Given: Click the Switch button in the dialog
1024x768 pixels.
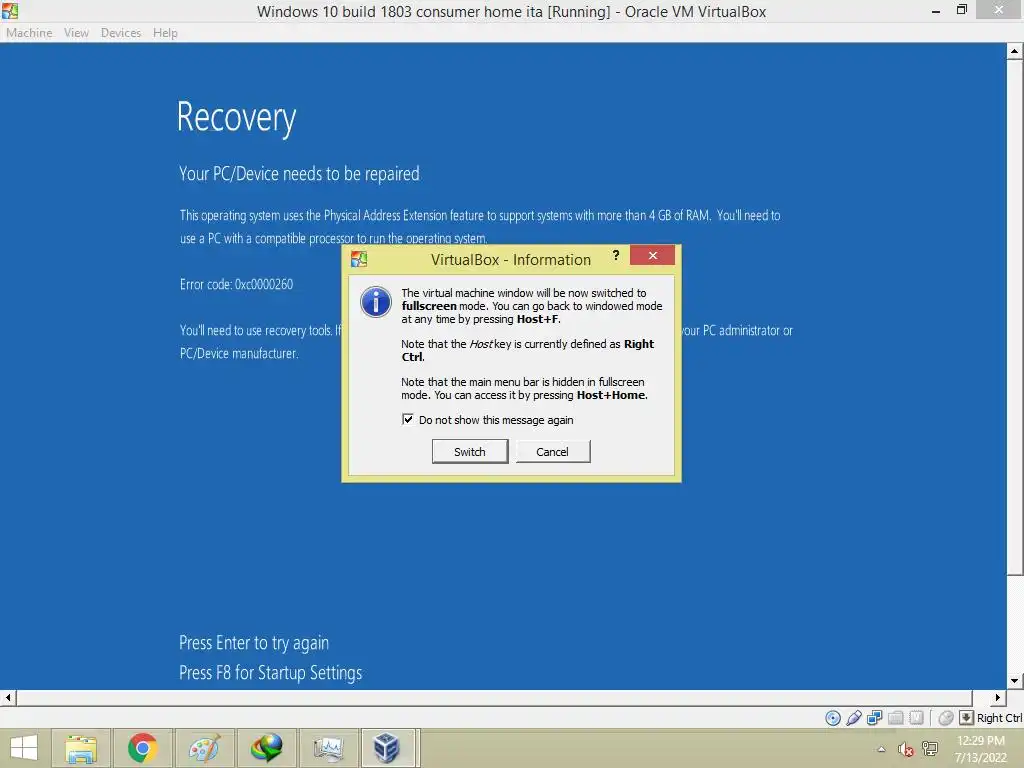Looking at the screenshot, I should (470, 451).
